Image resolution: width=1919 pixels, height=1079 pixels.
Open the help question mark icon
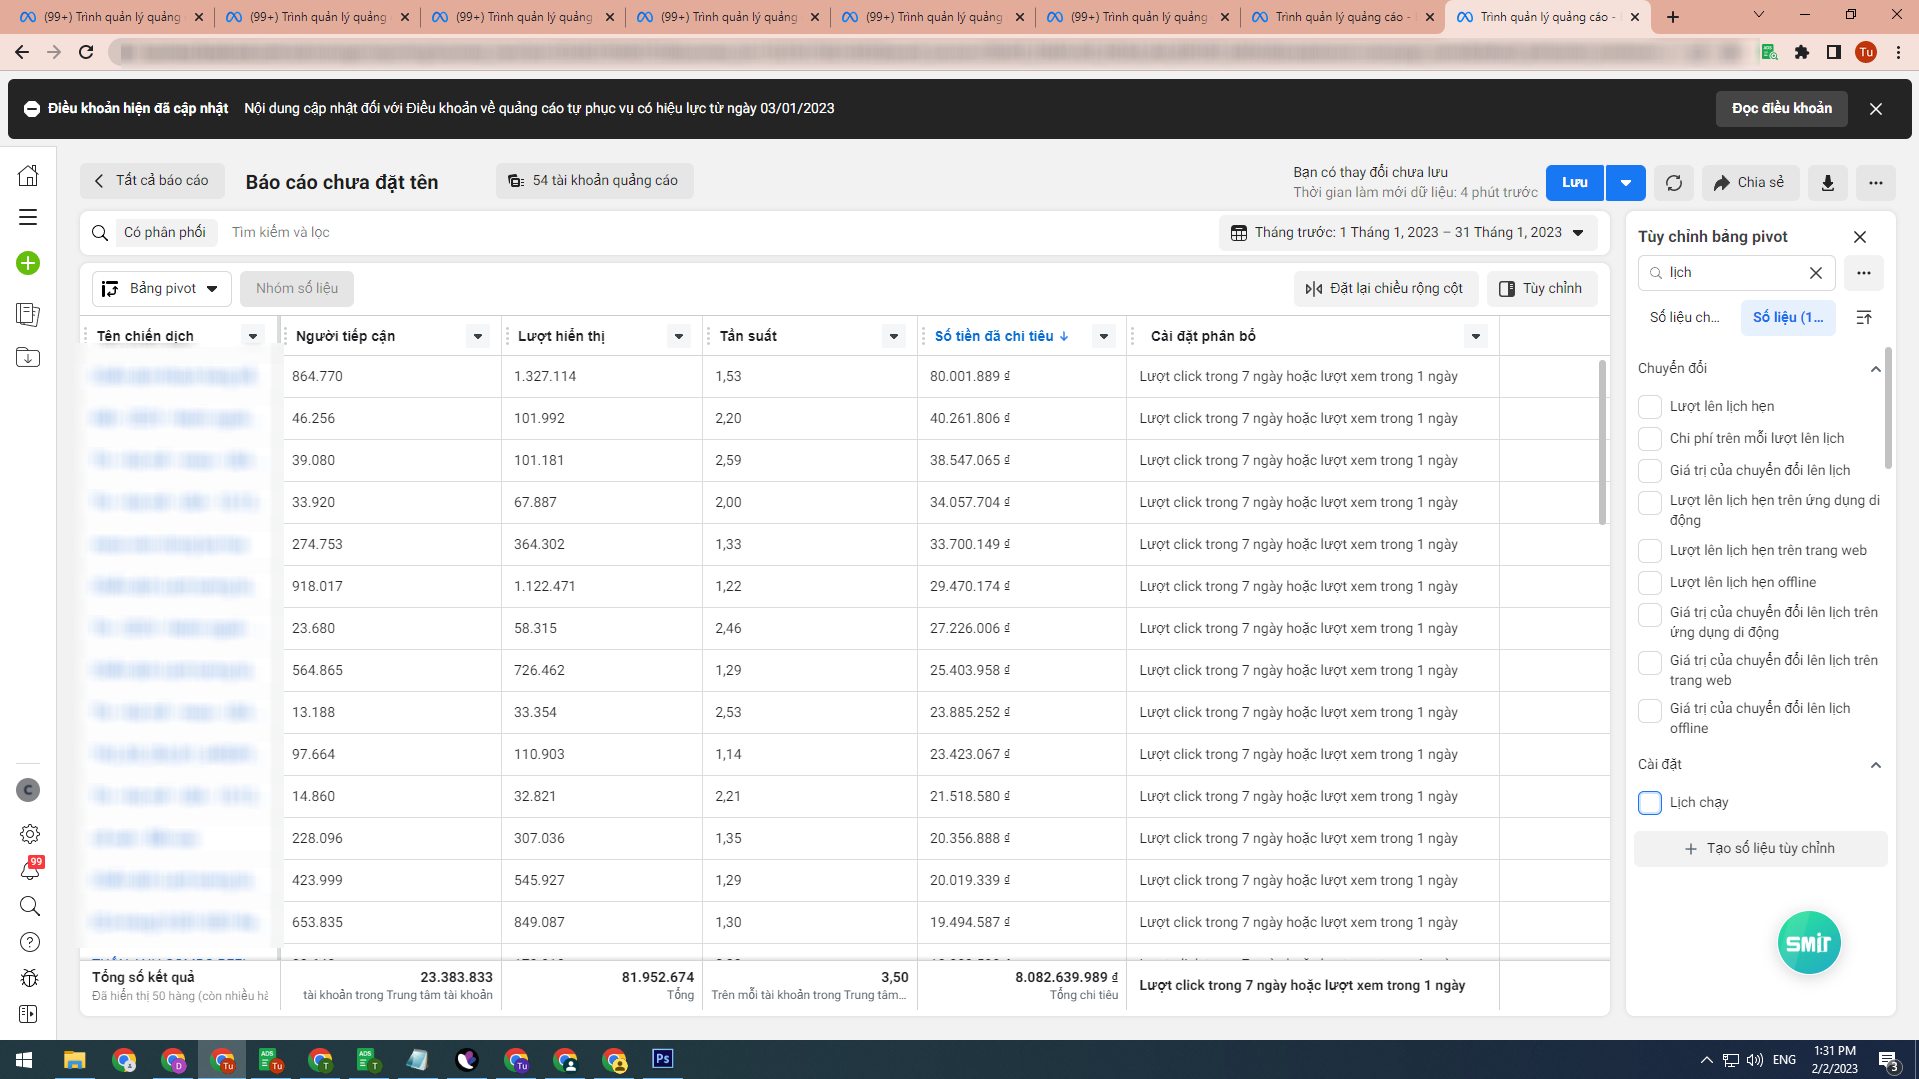point(30,942)
